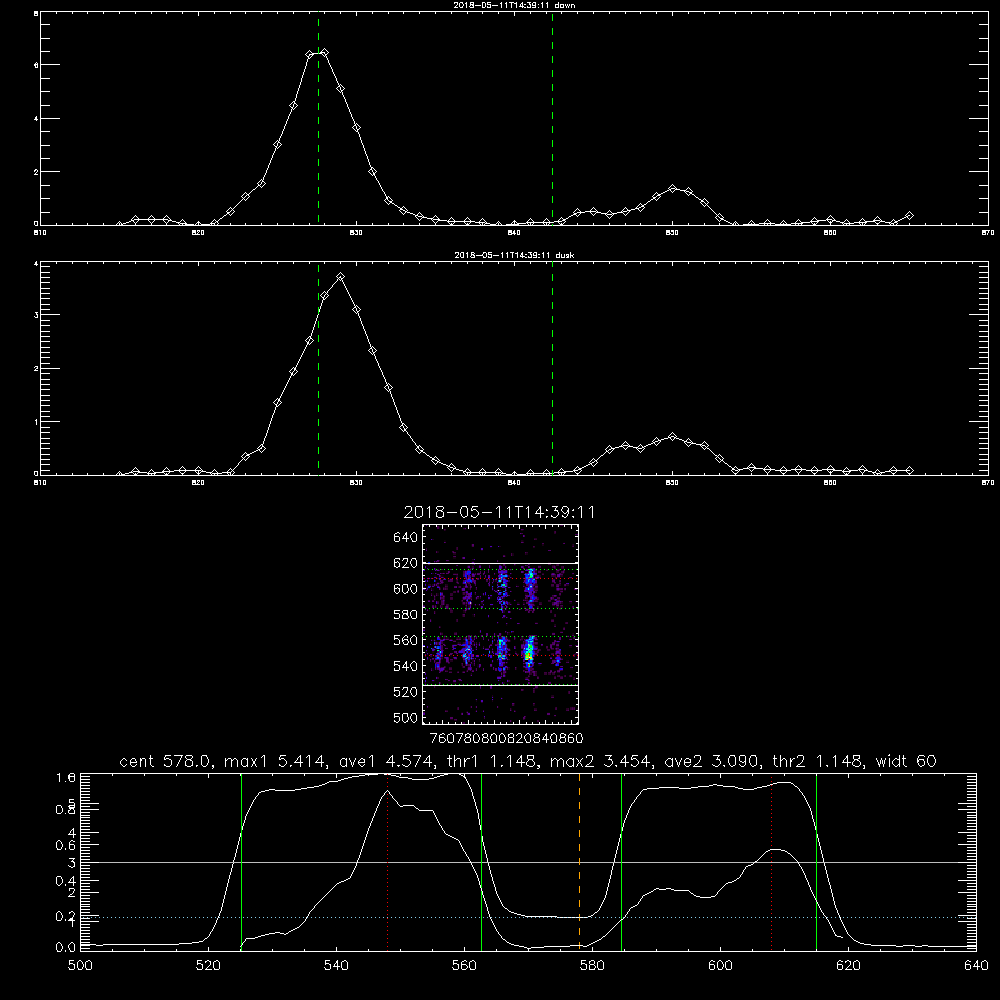Viewport: 1000px width, 1000px height.
Task: Click the 540 label on heatmap y-axis
Action: (406, 666)
